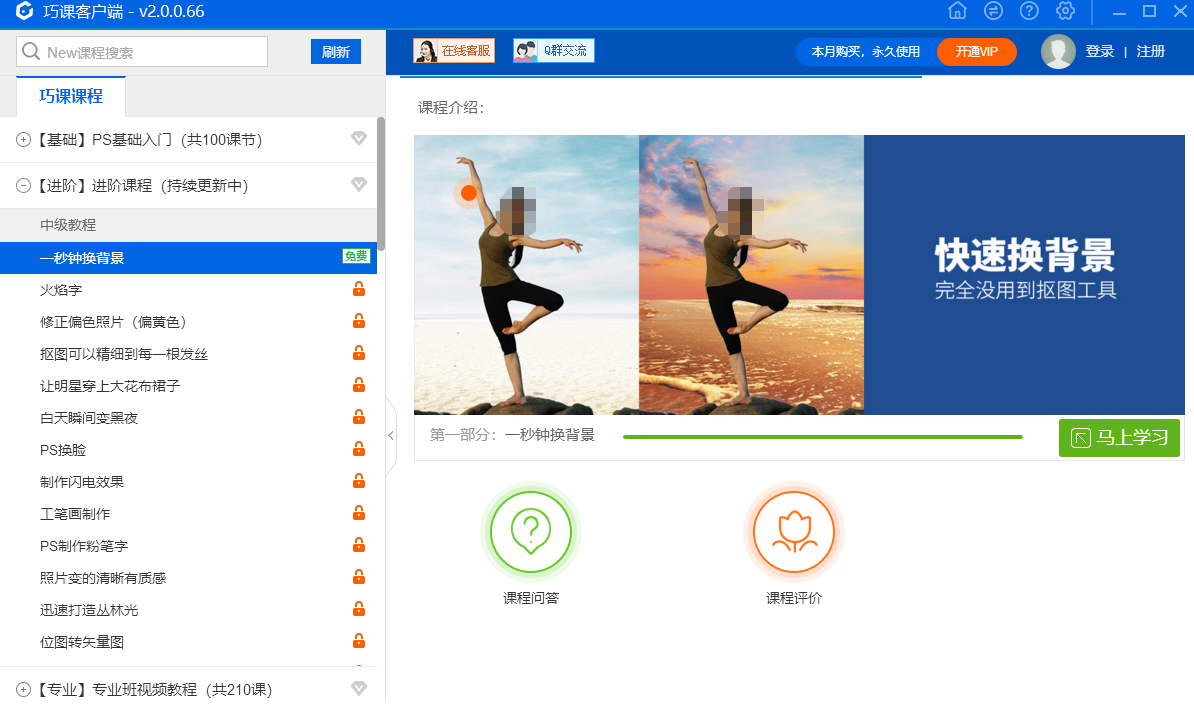The height and width of the screenshot is (706, 1194).
Task: Collapse the 【进阶】进阶课程 section
Action: 22,185
